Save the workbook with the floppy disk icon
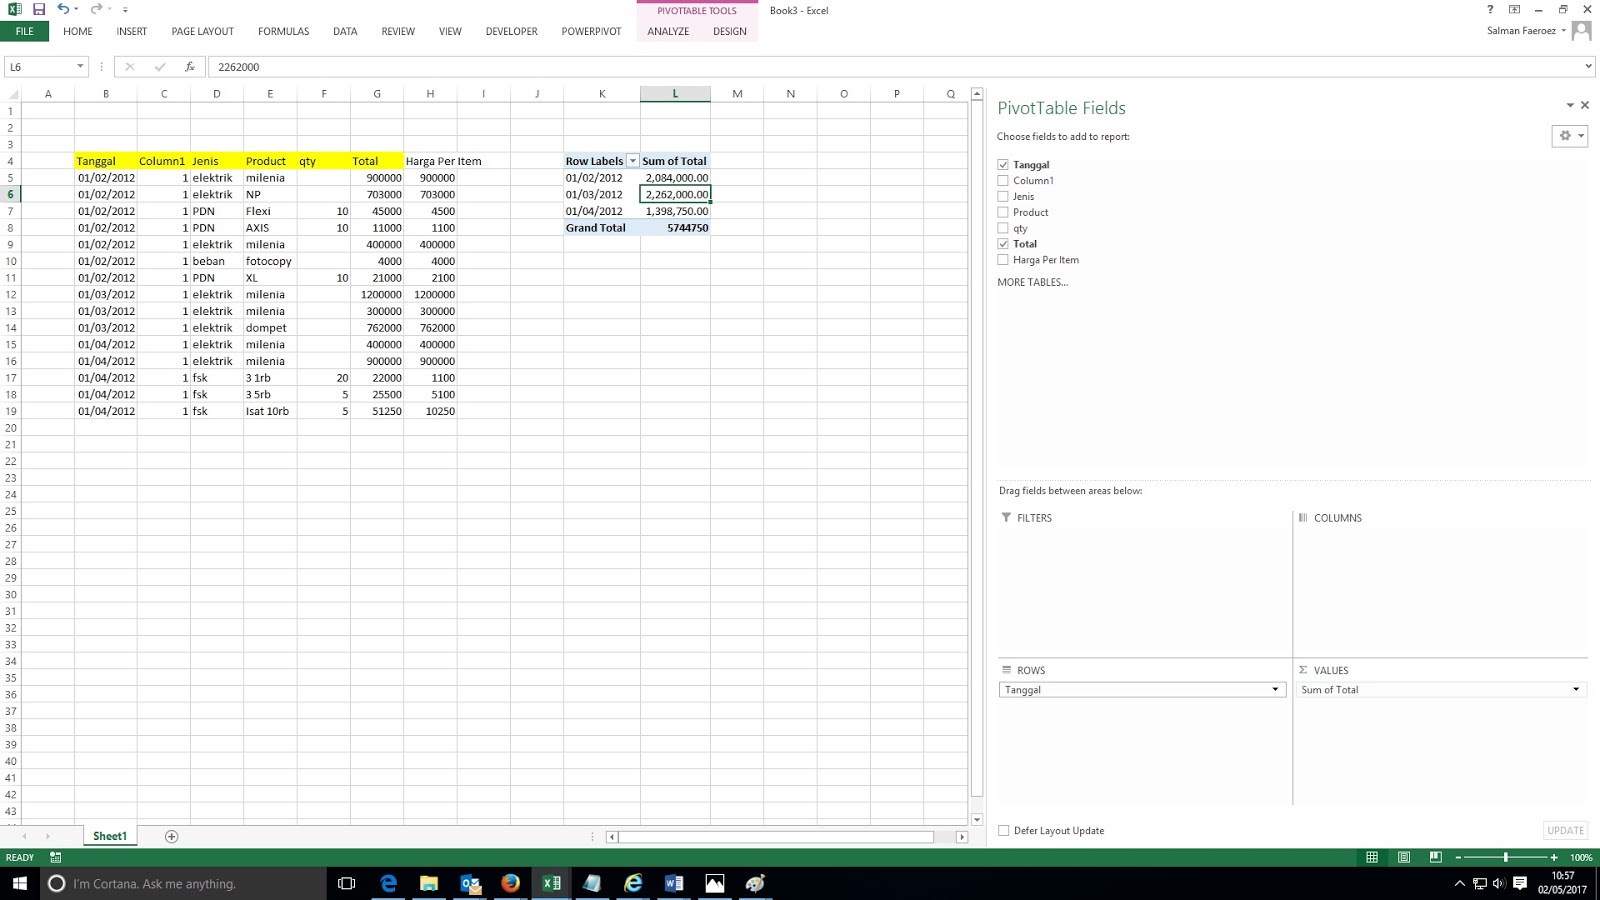1600x900 pixels. 39,9
